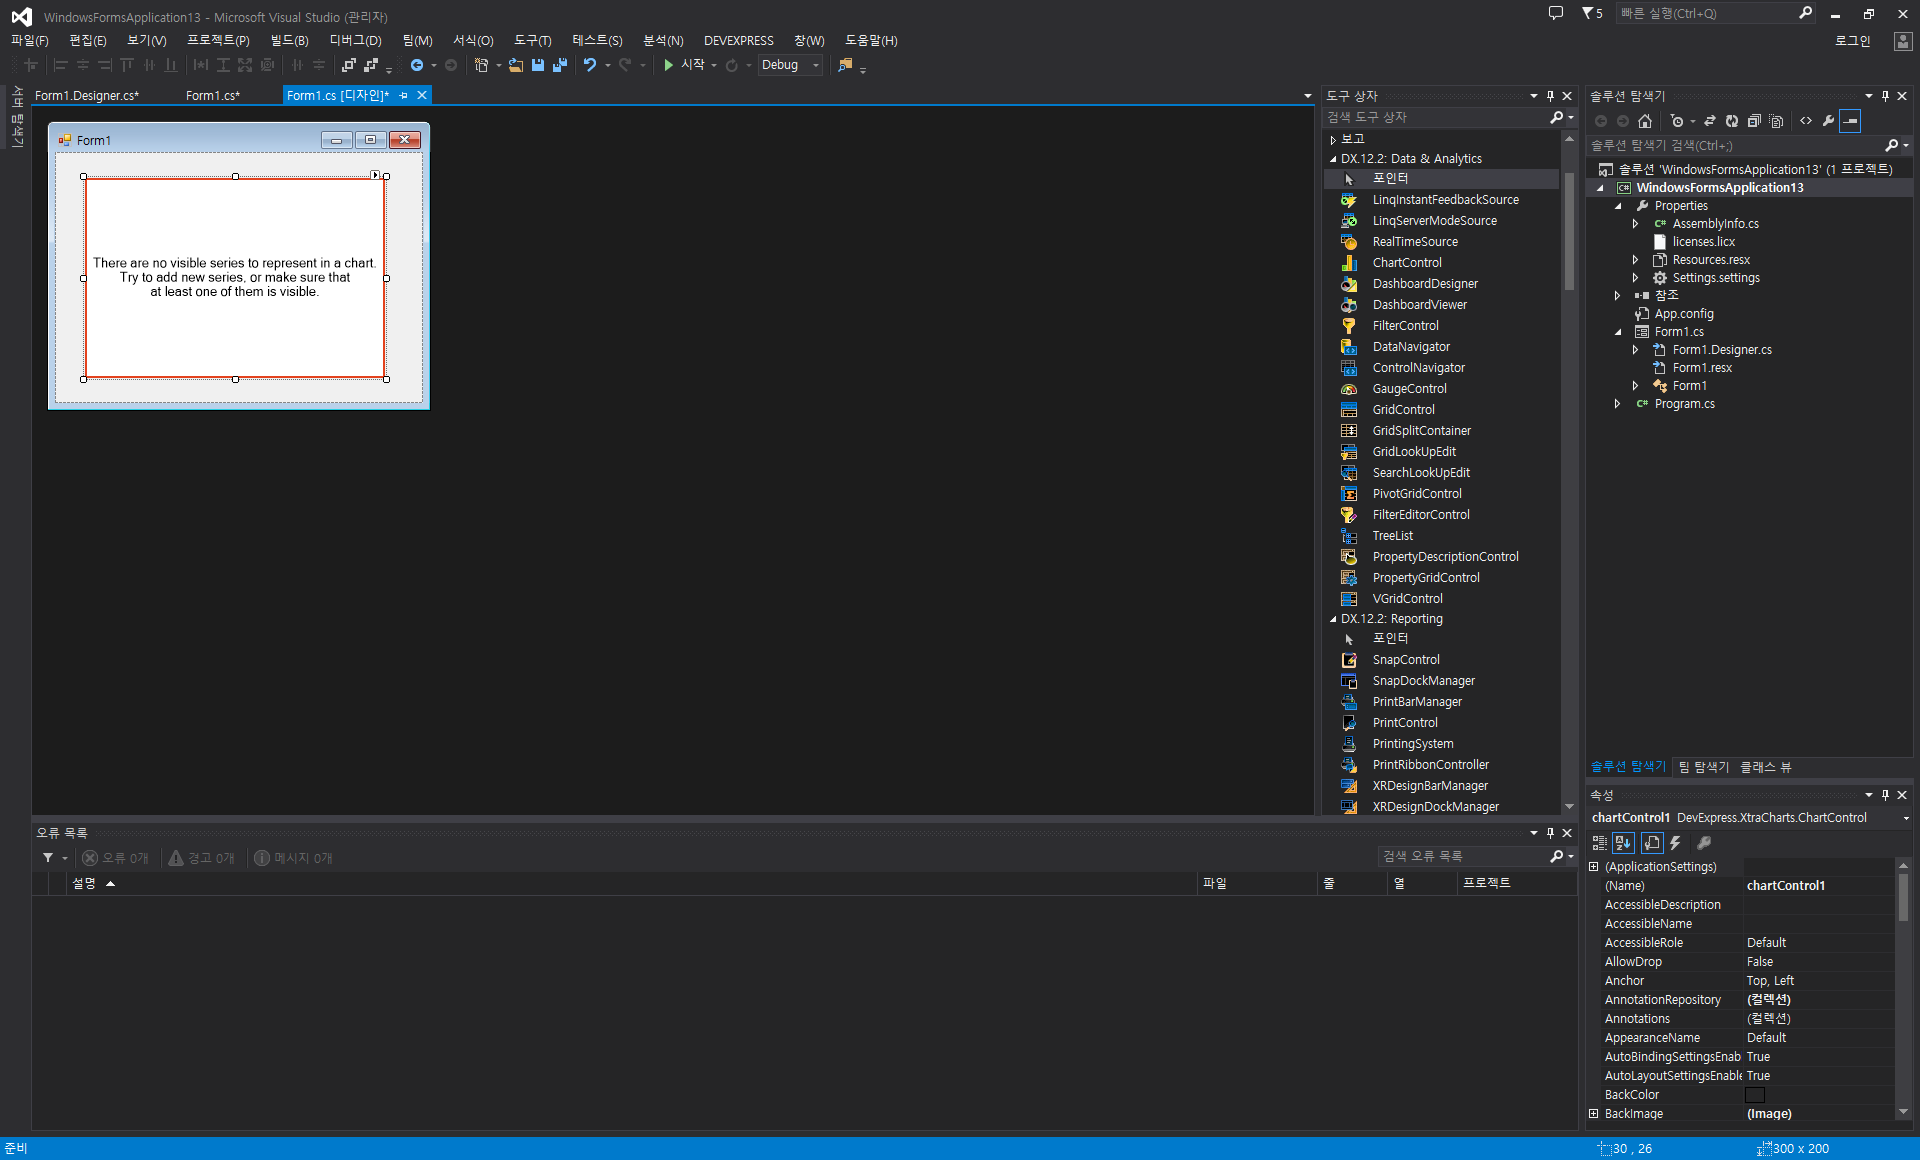The height and width of the screenshot is (1160, 1920).
Task: Click the Home icon in Solution Explorer
Action: click(1645, 121)
